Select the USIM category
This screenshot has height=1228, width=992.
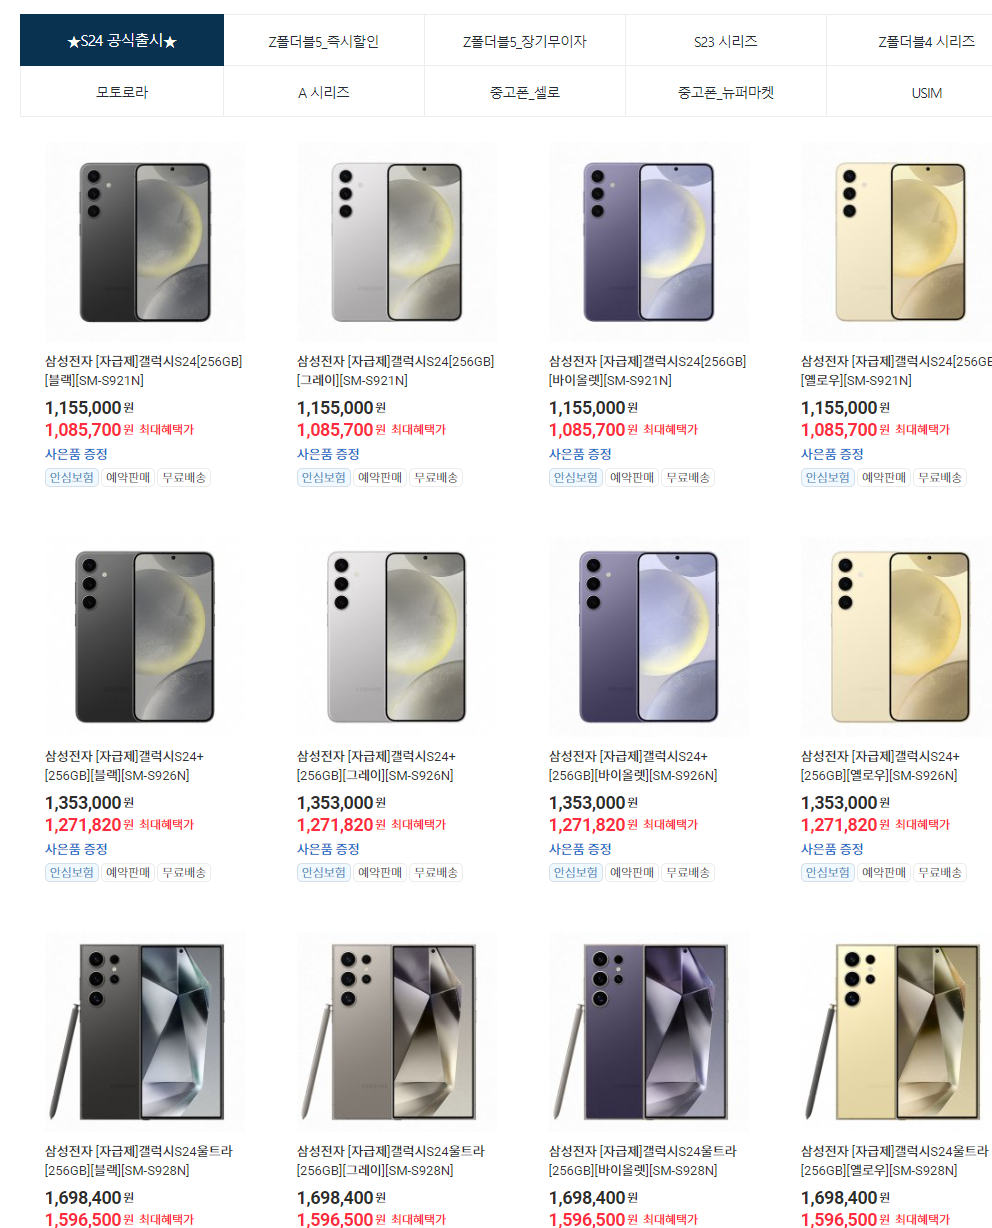pyautogui.click(x=927, y=92)
